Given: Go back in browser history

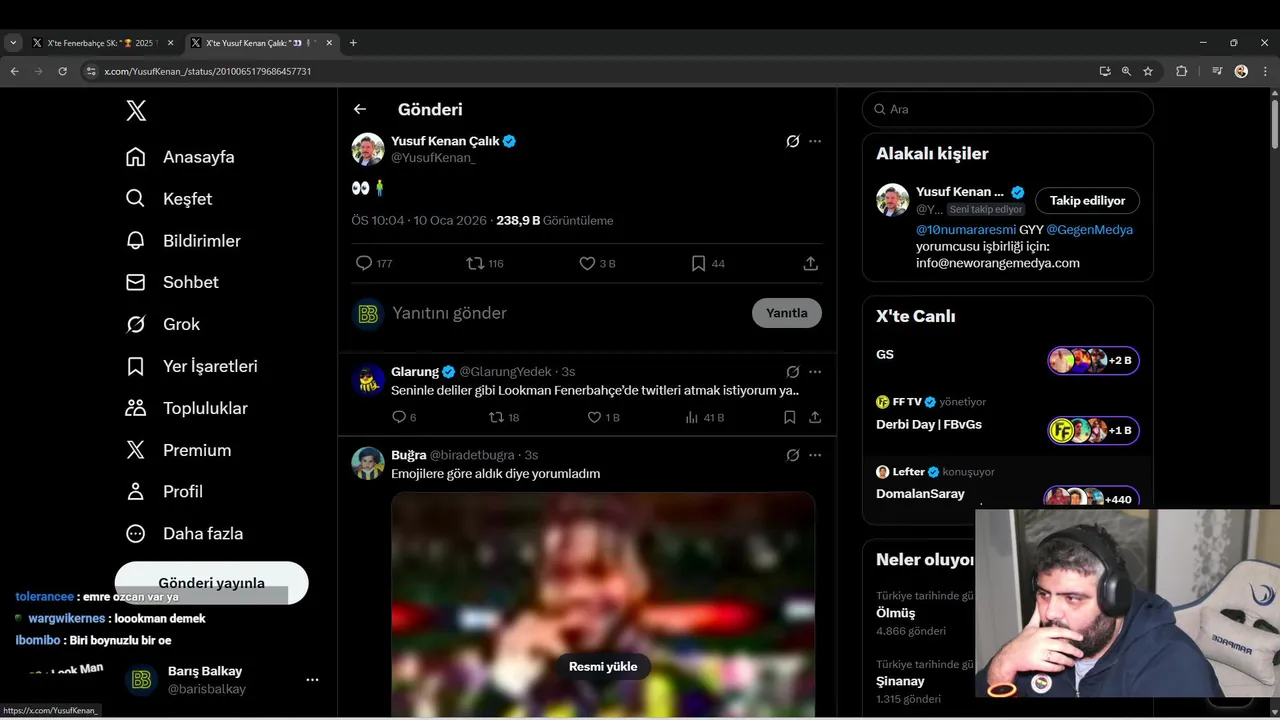Looking at the screenshot, I should pos(14,72).
